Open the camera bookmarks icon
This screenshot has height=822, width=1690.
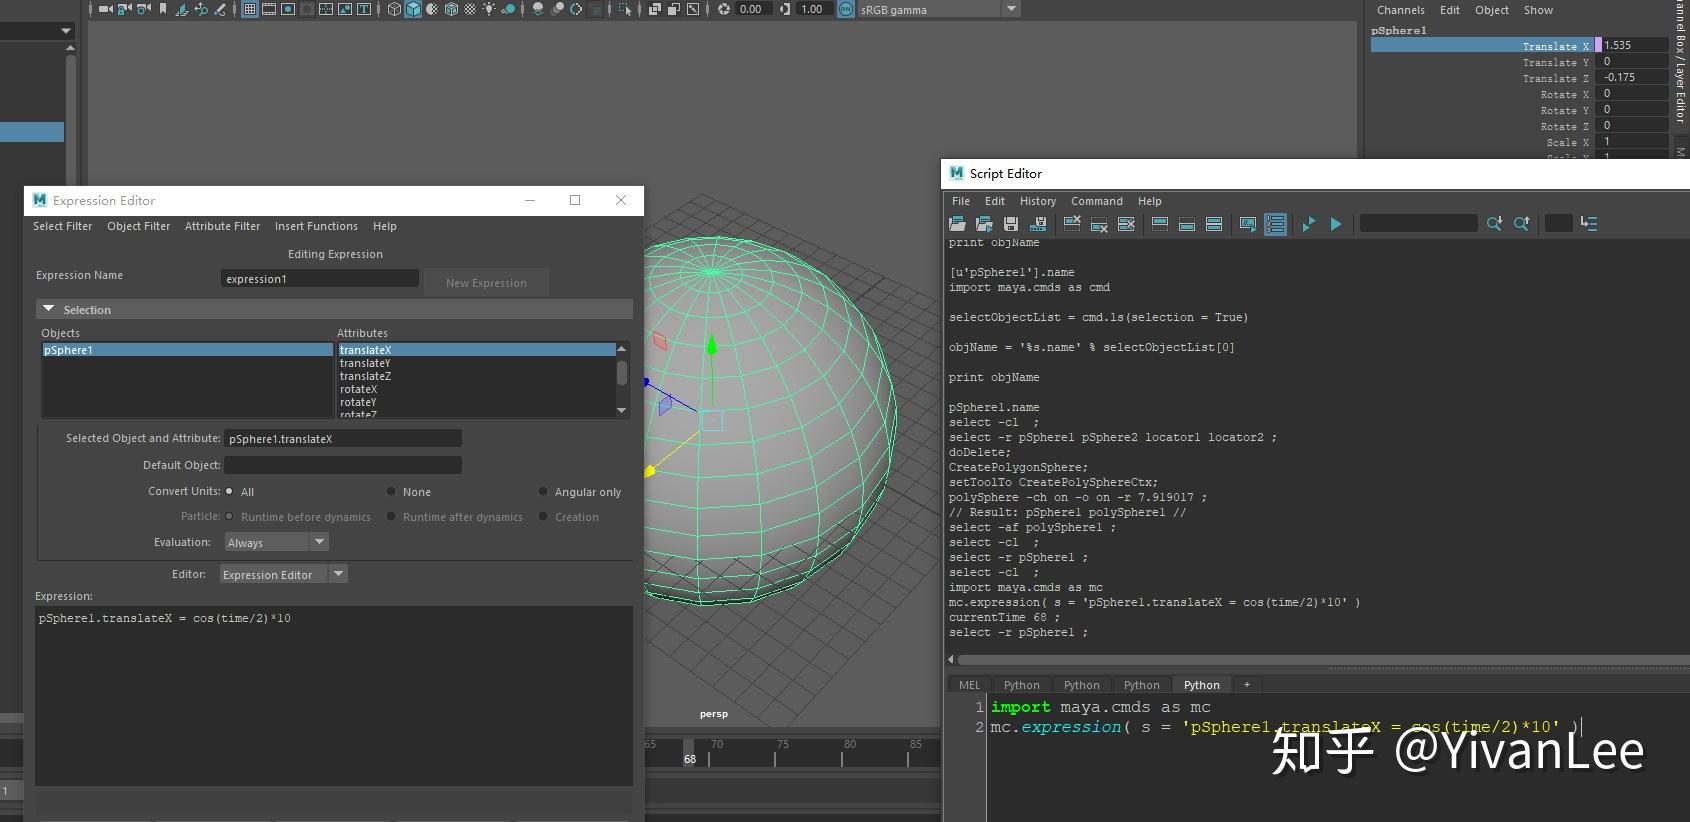click(x=163, y=9)
